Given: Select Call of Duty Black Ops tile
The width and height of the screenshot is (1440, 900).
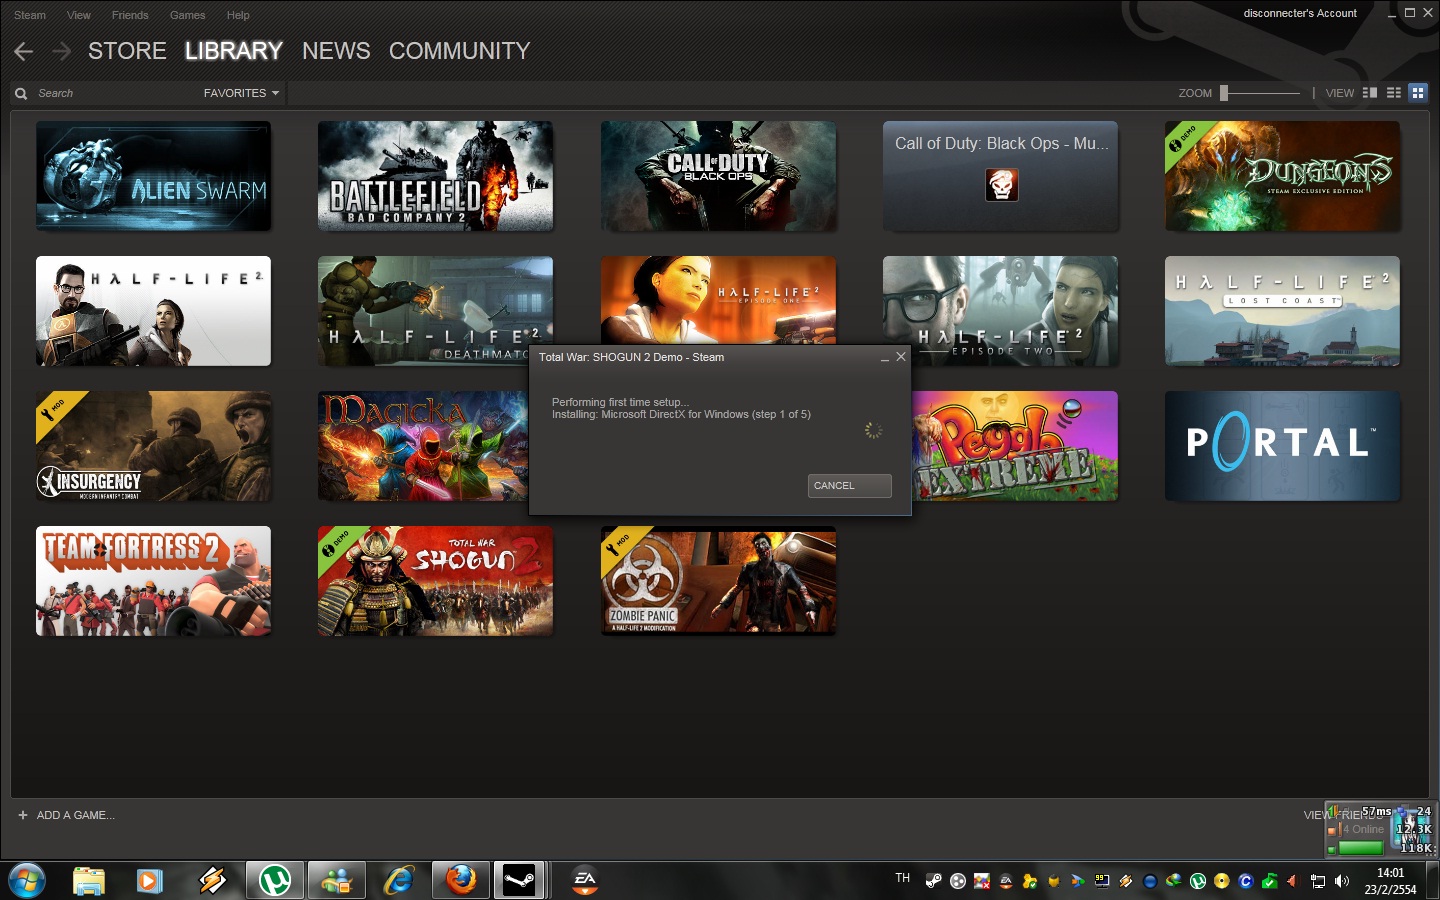Looking at the screenshot, I should click(x=718, y=176).
